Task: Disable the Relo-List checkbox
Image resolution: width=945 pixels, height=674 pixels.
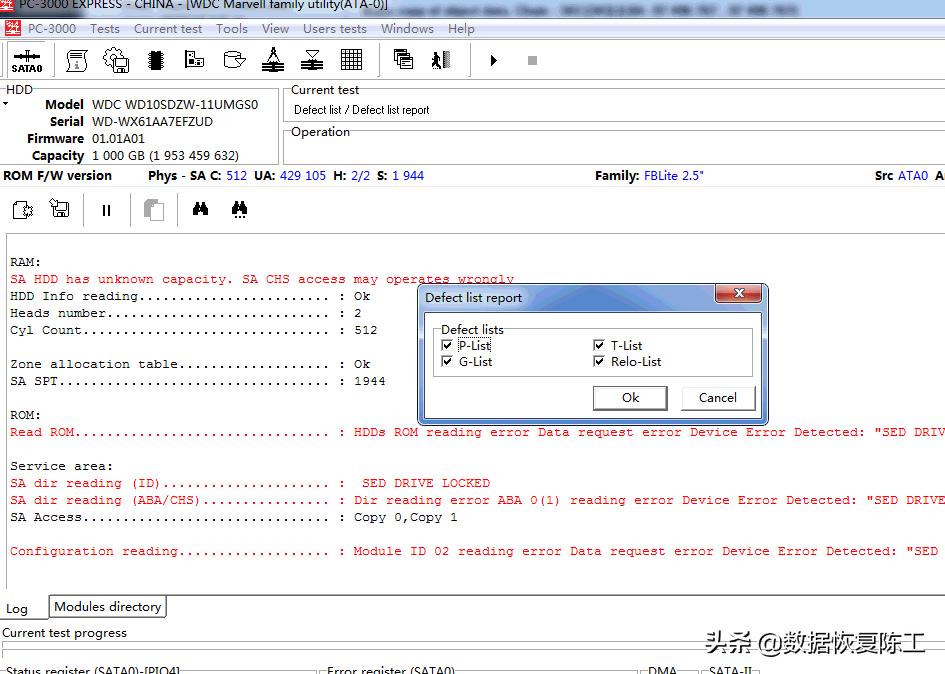Action: pos(599,362)
